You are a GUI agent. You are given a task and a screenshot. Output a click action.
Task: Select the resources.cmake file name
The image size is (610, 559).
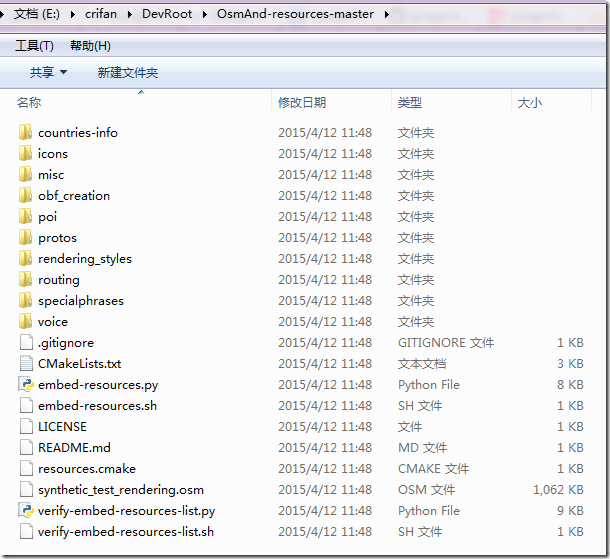87,469
